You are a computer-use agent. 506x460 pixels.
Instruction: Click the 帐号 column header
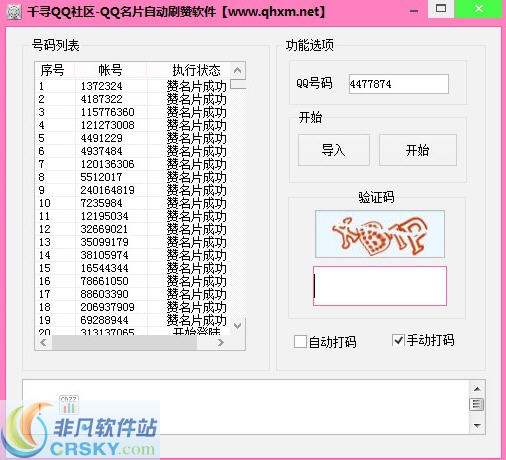coord(110,70)
